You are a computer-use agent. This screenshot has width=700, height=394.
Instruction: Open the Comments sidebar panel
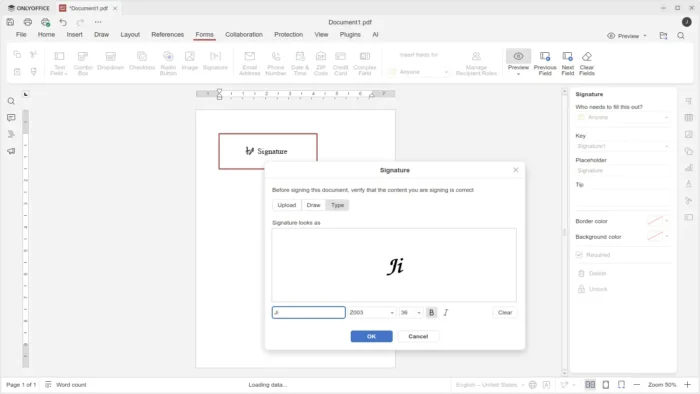pos(11,118)
